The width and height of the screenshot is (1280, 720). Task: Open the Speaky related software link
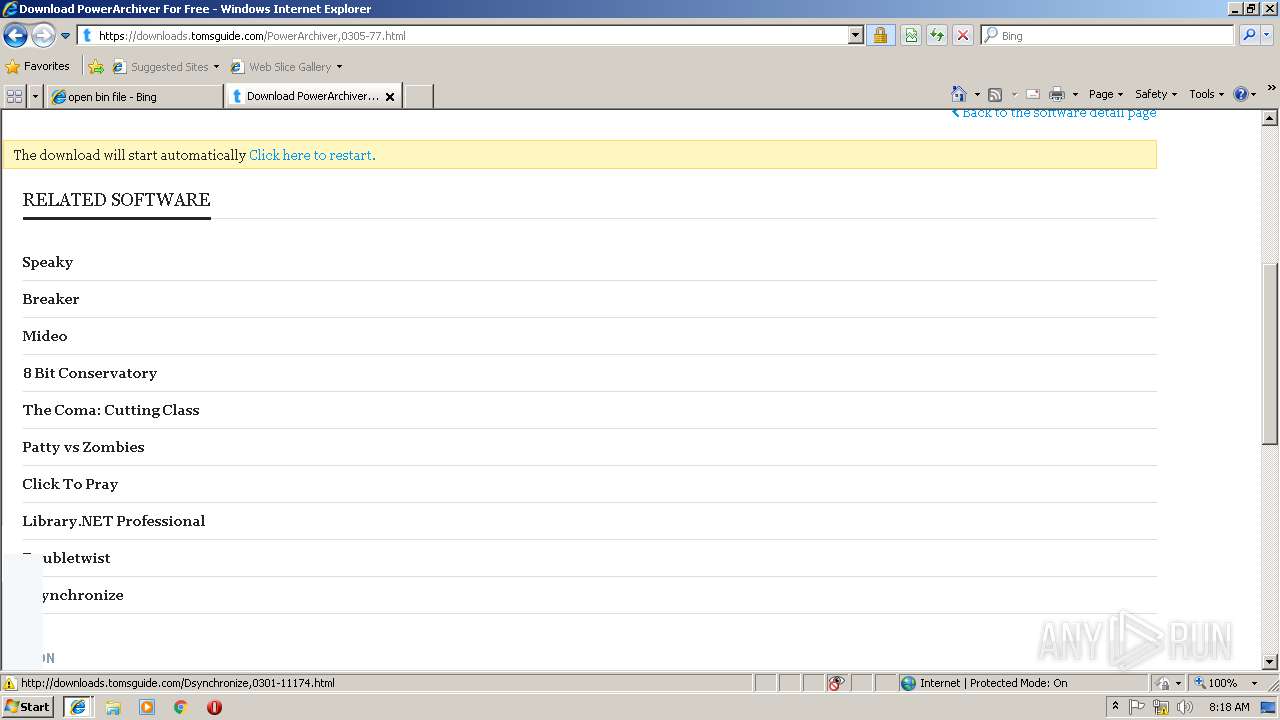pyautogui.click(x=48, y=262)
